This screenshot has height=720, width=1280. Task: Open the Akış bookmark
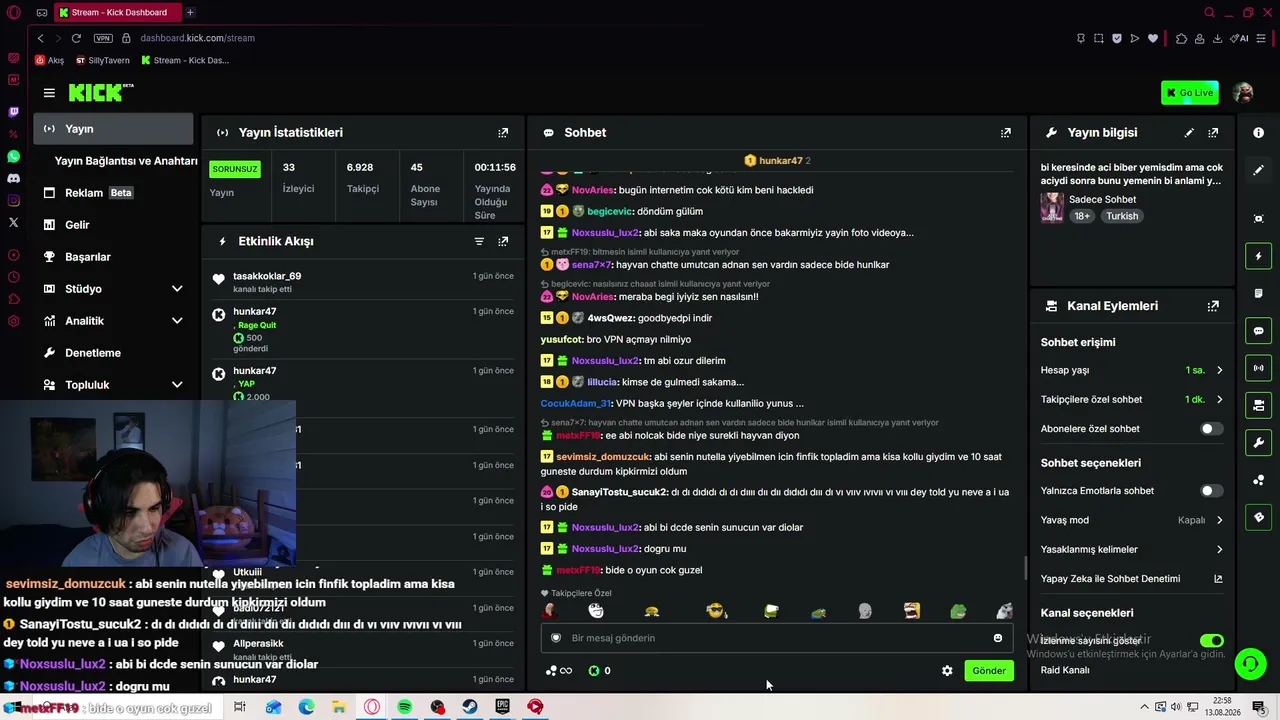click(49, 60)
